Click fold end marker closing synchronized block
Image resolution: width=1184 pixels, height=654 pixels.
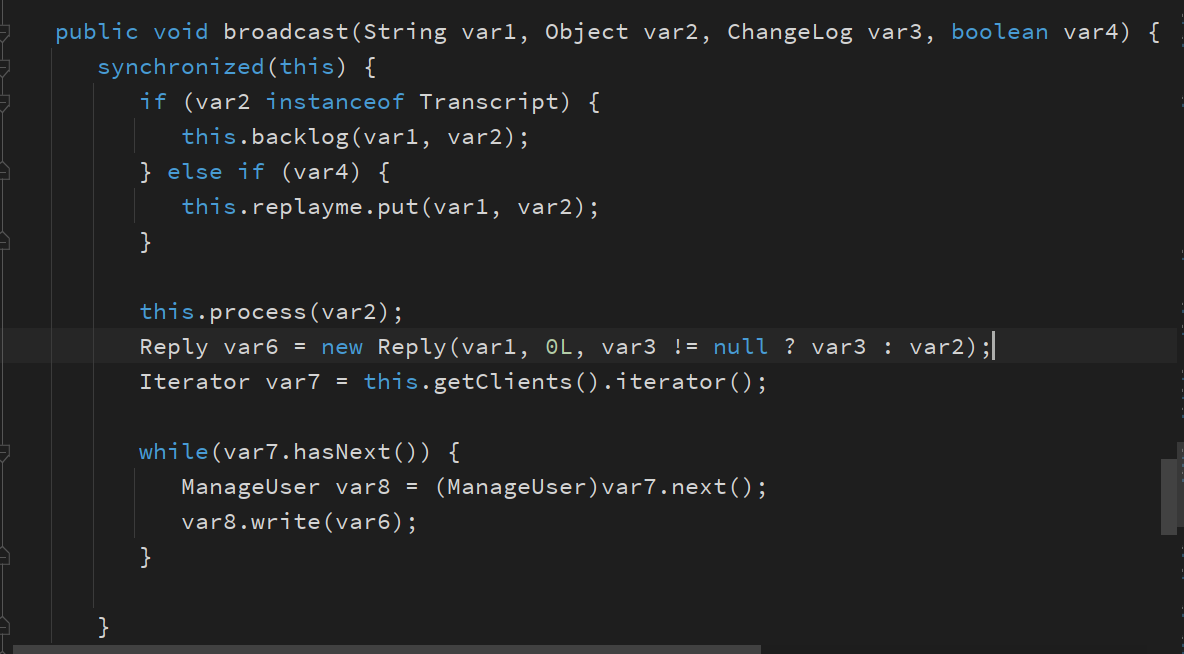(x=4, y=627)
